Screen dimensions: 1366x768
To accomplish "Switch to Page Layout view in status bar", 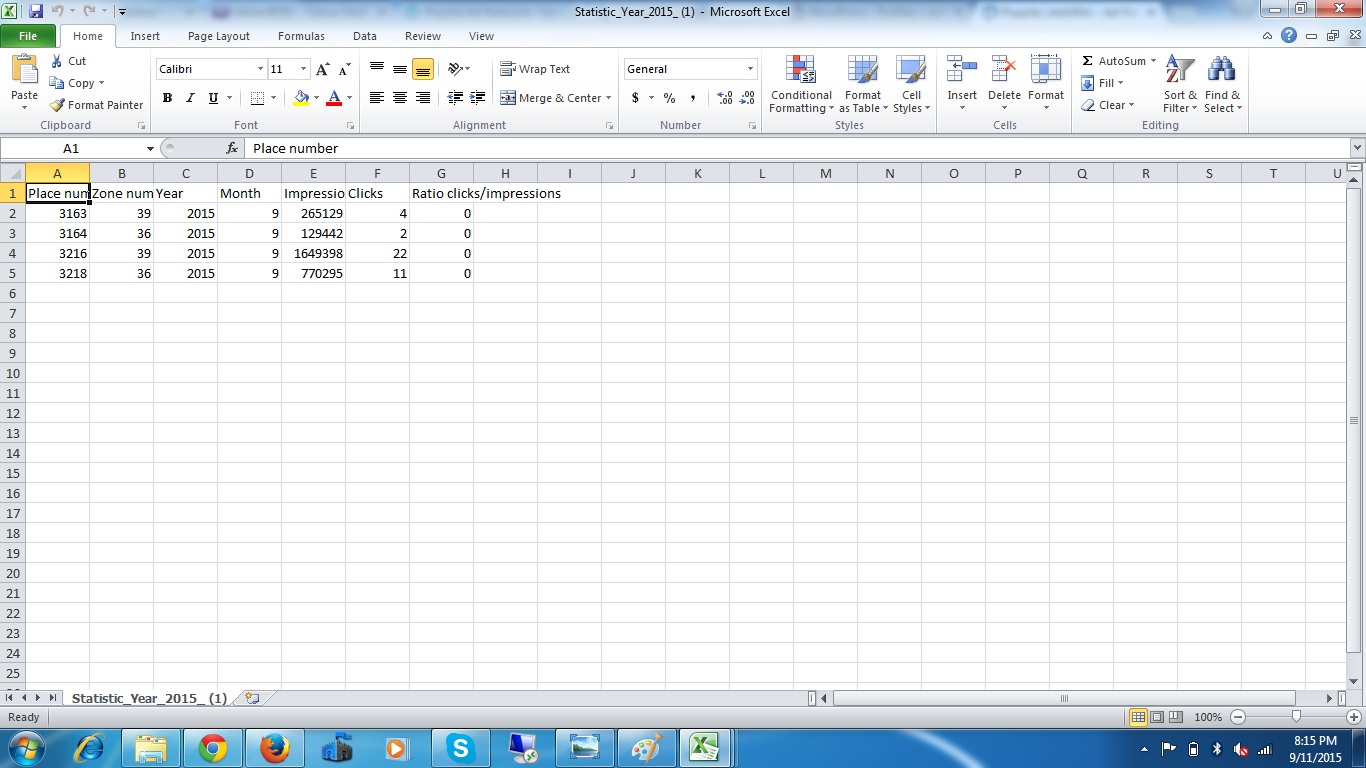I will (x=1157, y=717).
